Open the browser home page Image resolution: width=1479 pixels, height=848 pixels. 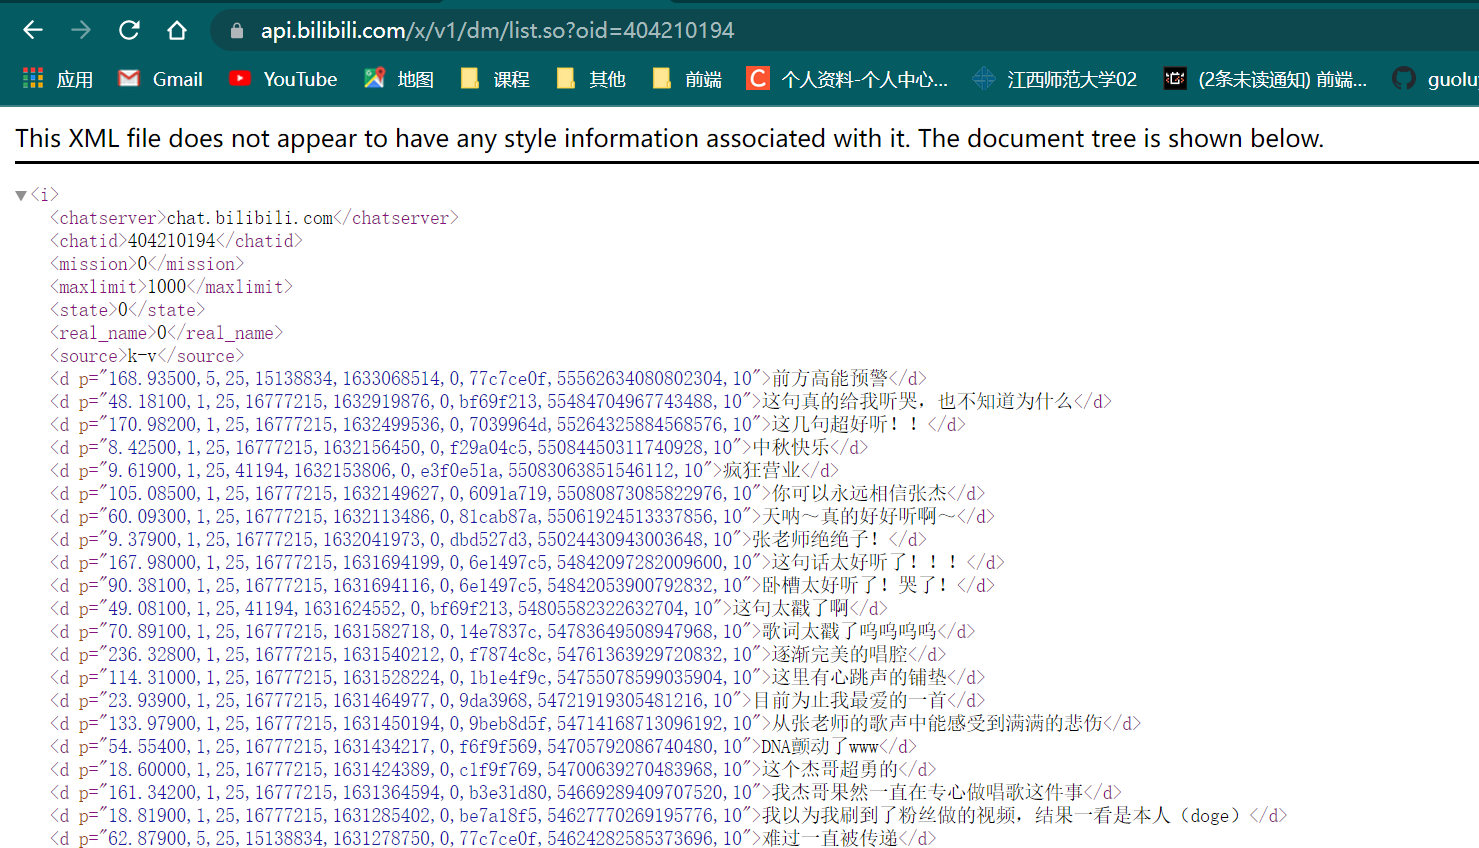coord(177,30)
